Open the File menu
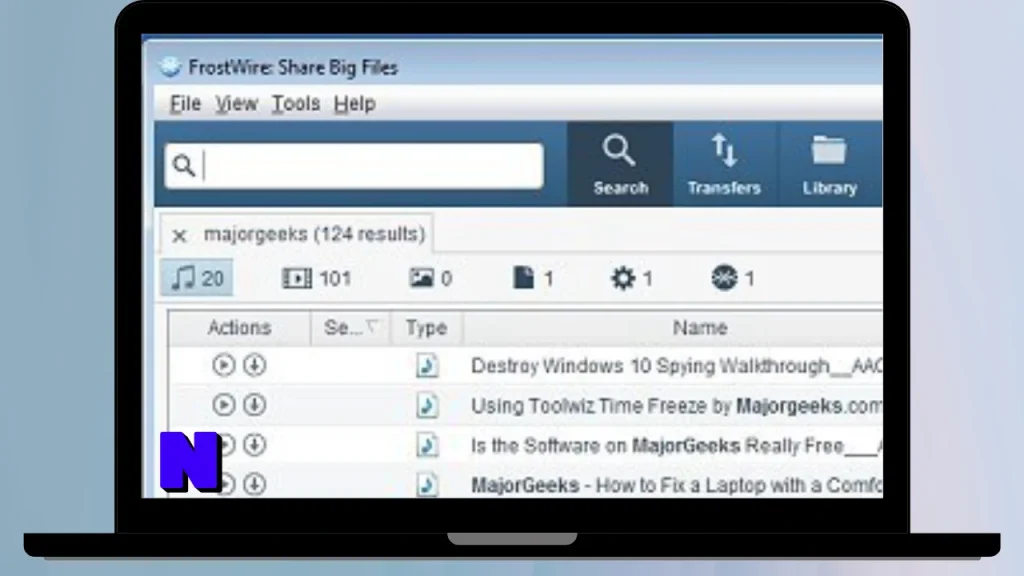This screenshot has height=576, width=1024. click(x=185, y=103)
